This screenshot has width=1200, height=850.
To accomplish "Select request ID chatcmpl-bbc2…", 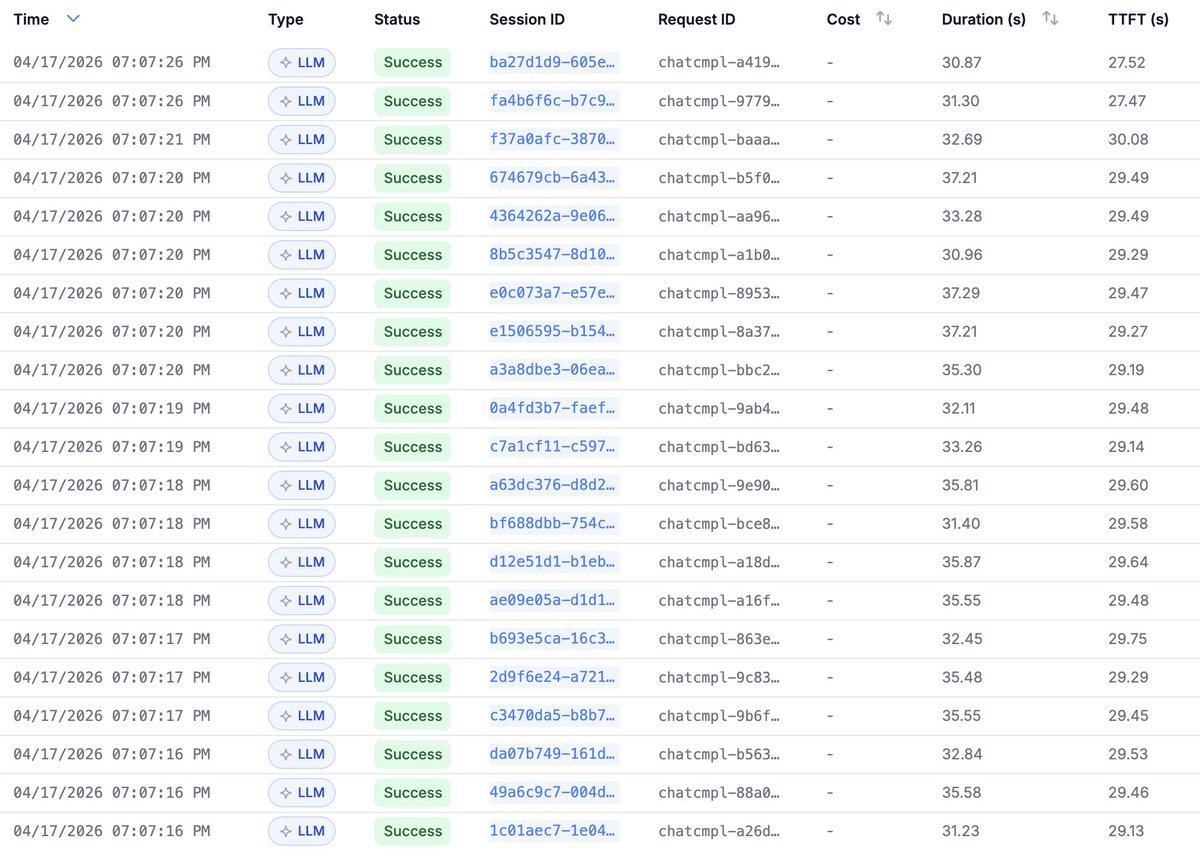I will pos(719,370).
